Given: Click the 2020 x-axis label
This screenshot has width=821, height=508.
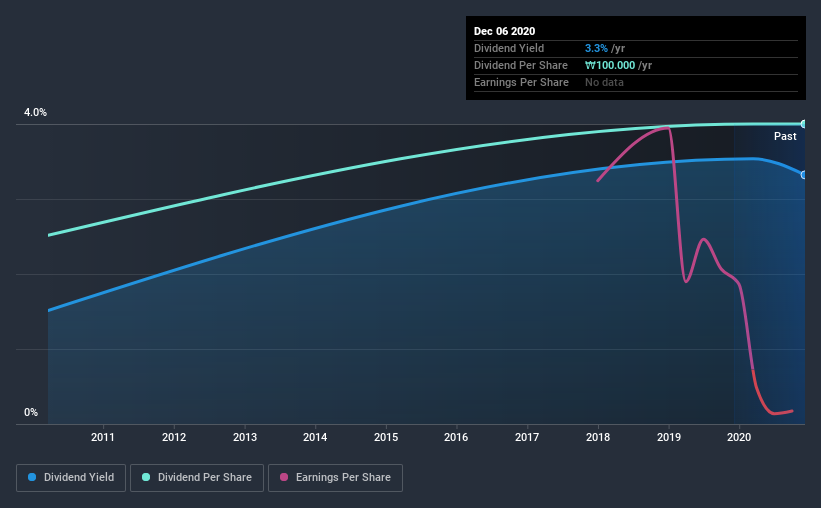Looking at the screenshot, I should click(x=739, y=437).
